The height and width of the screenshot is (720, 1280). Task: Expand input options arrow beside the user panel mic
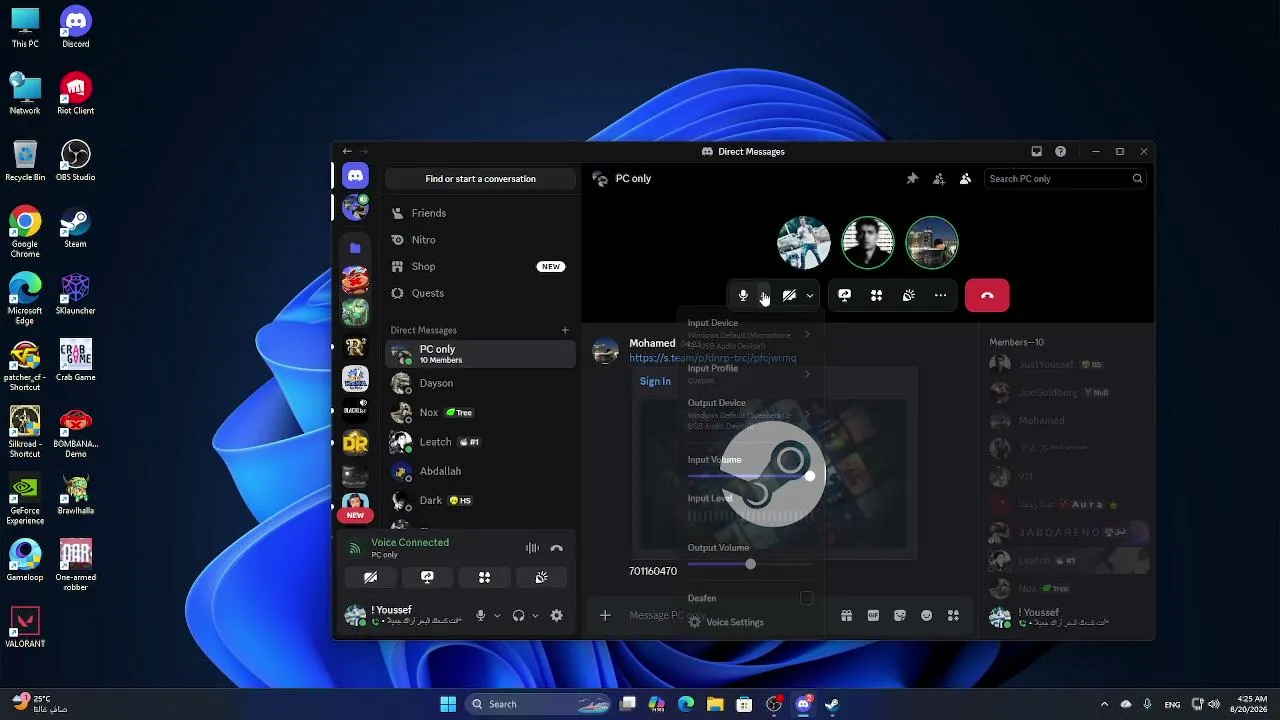(497, 616)
